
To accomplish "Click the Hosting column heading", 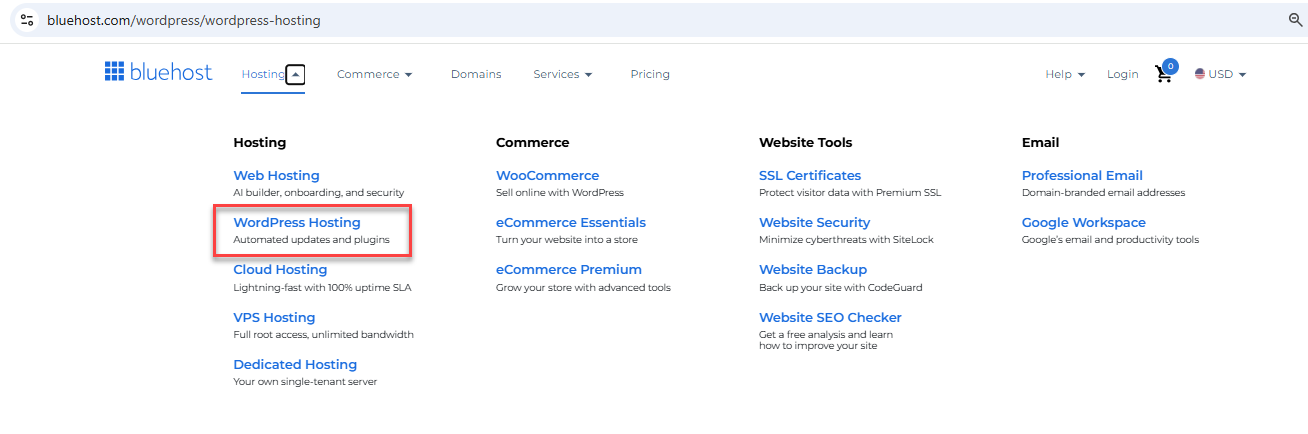I will coord(260,142).
